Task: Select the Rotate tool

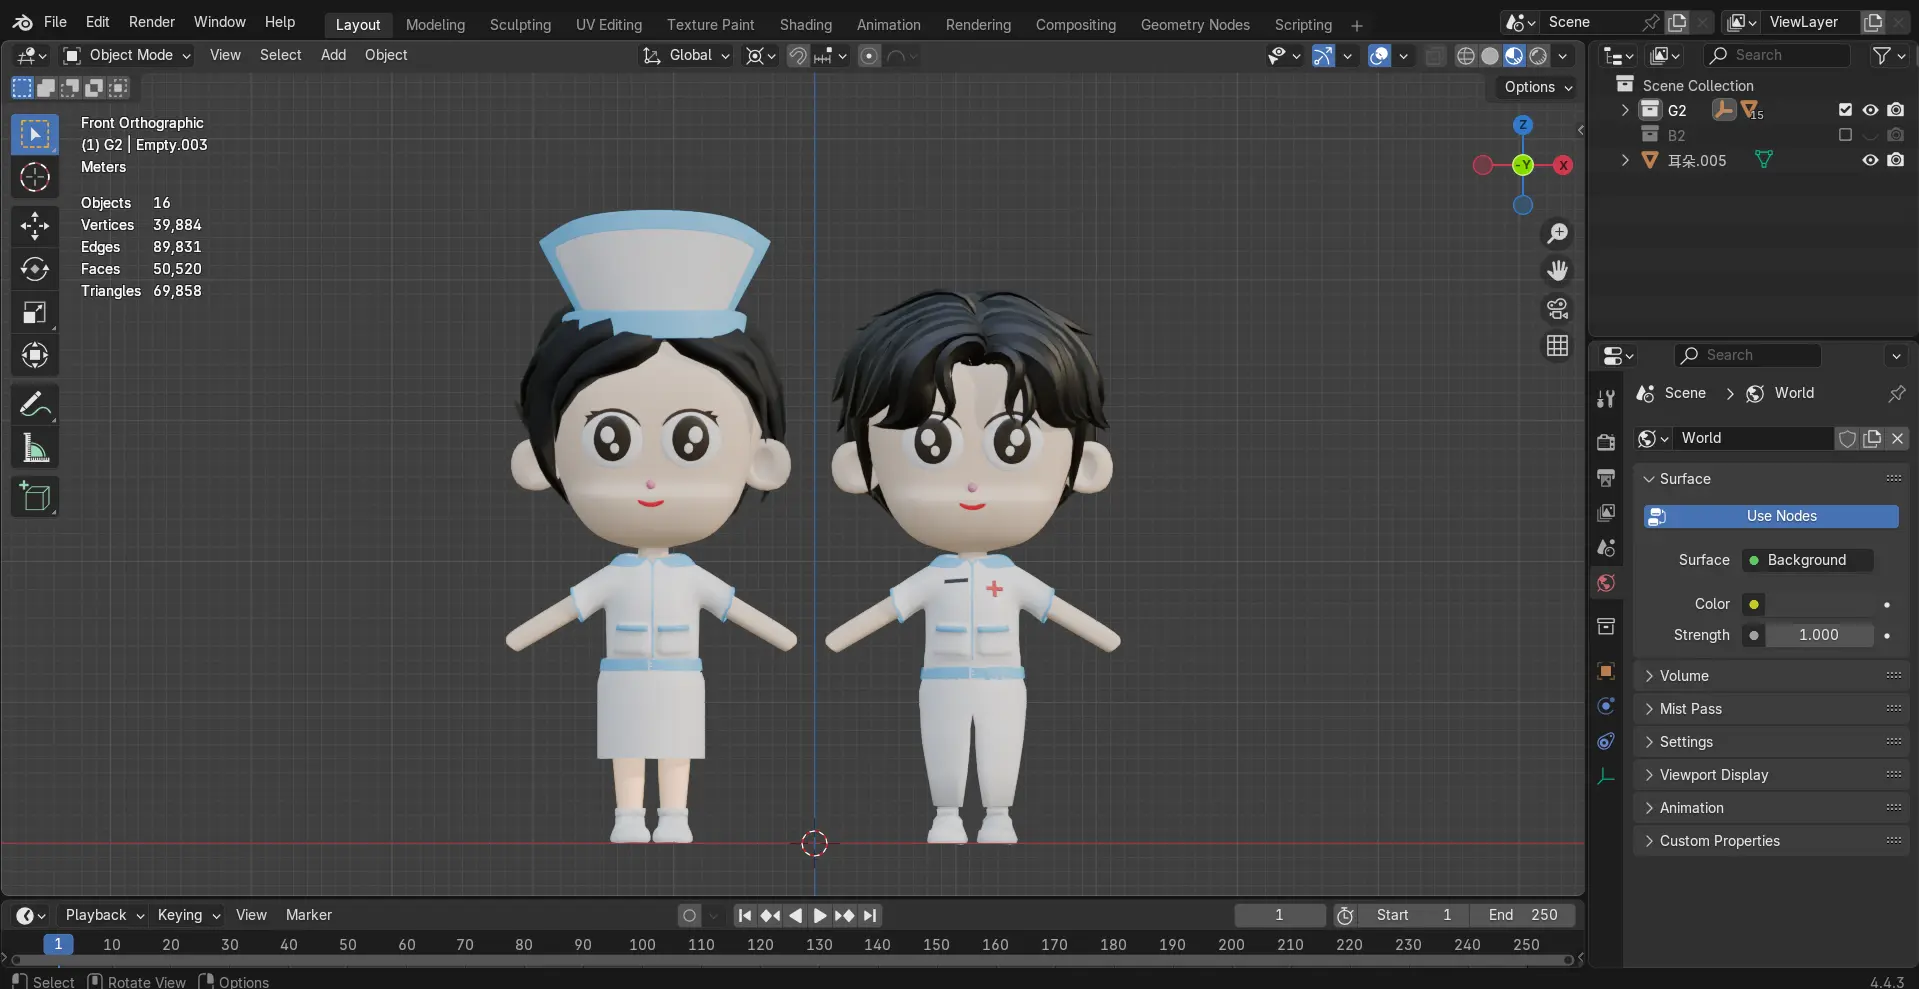Action: (x=35, y=268)
